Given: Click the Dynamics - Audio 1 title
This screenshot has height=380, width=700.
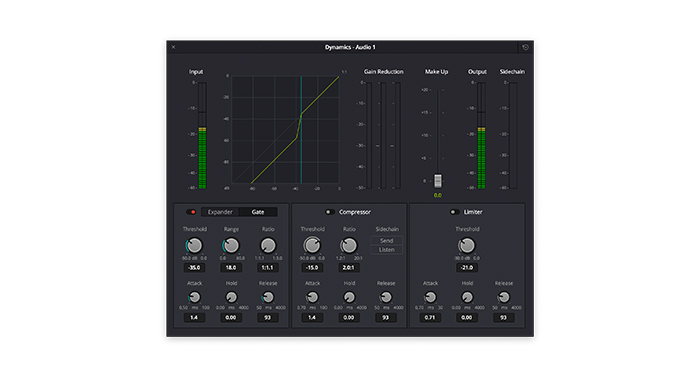Looking at the screenshot, I should coord(350,47).
